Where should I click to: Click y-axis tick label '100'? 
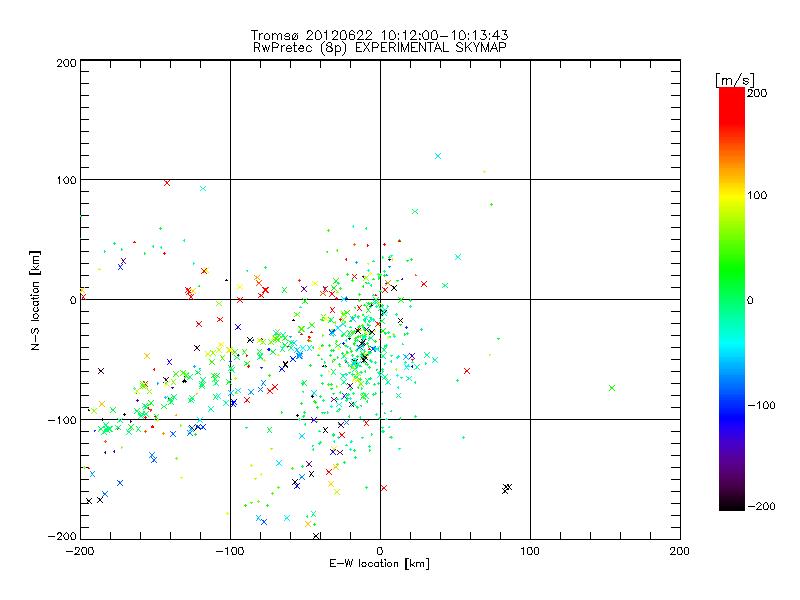[66, 180]
